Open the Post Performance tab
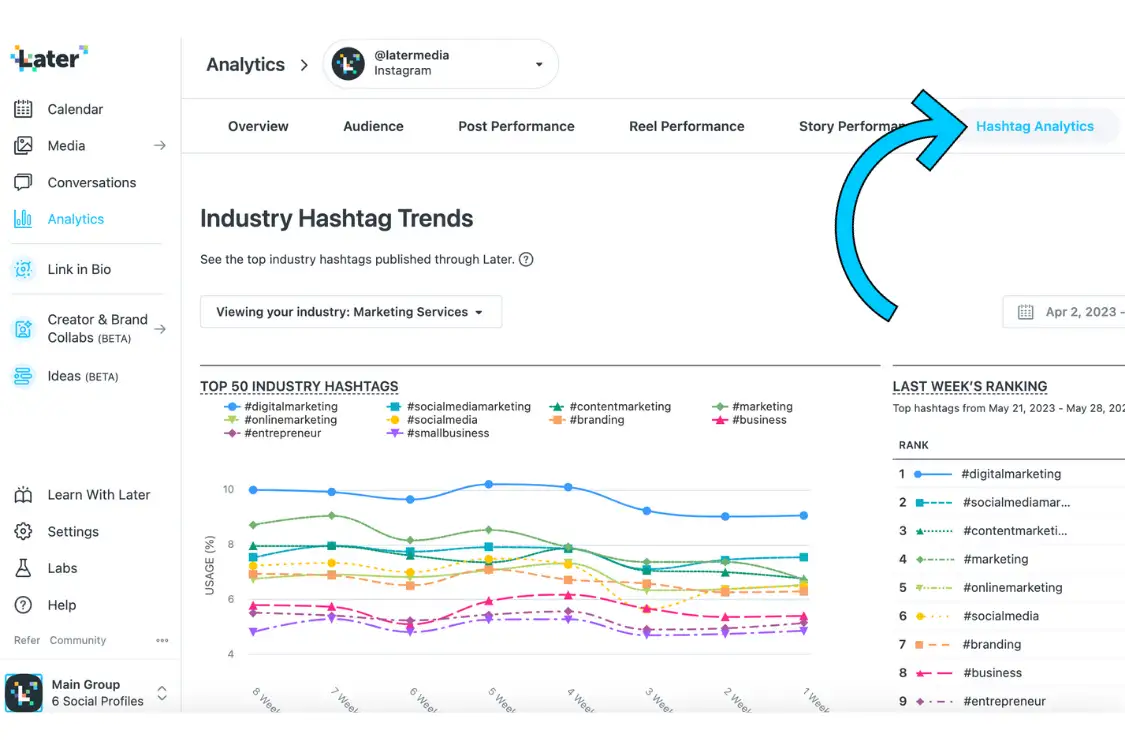This screenshot has width=1125, height=750. point(517,126)
